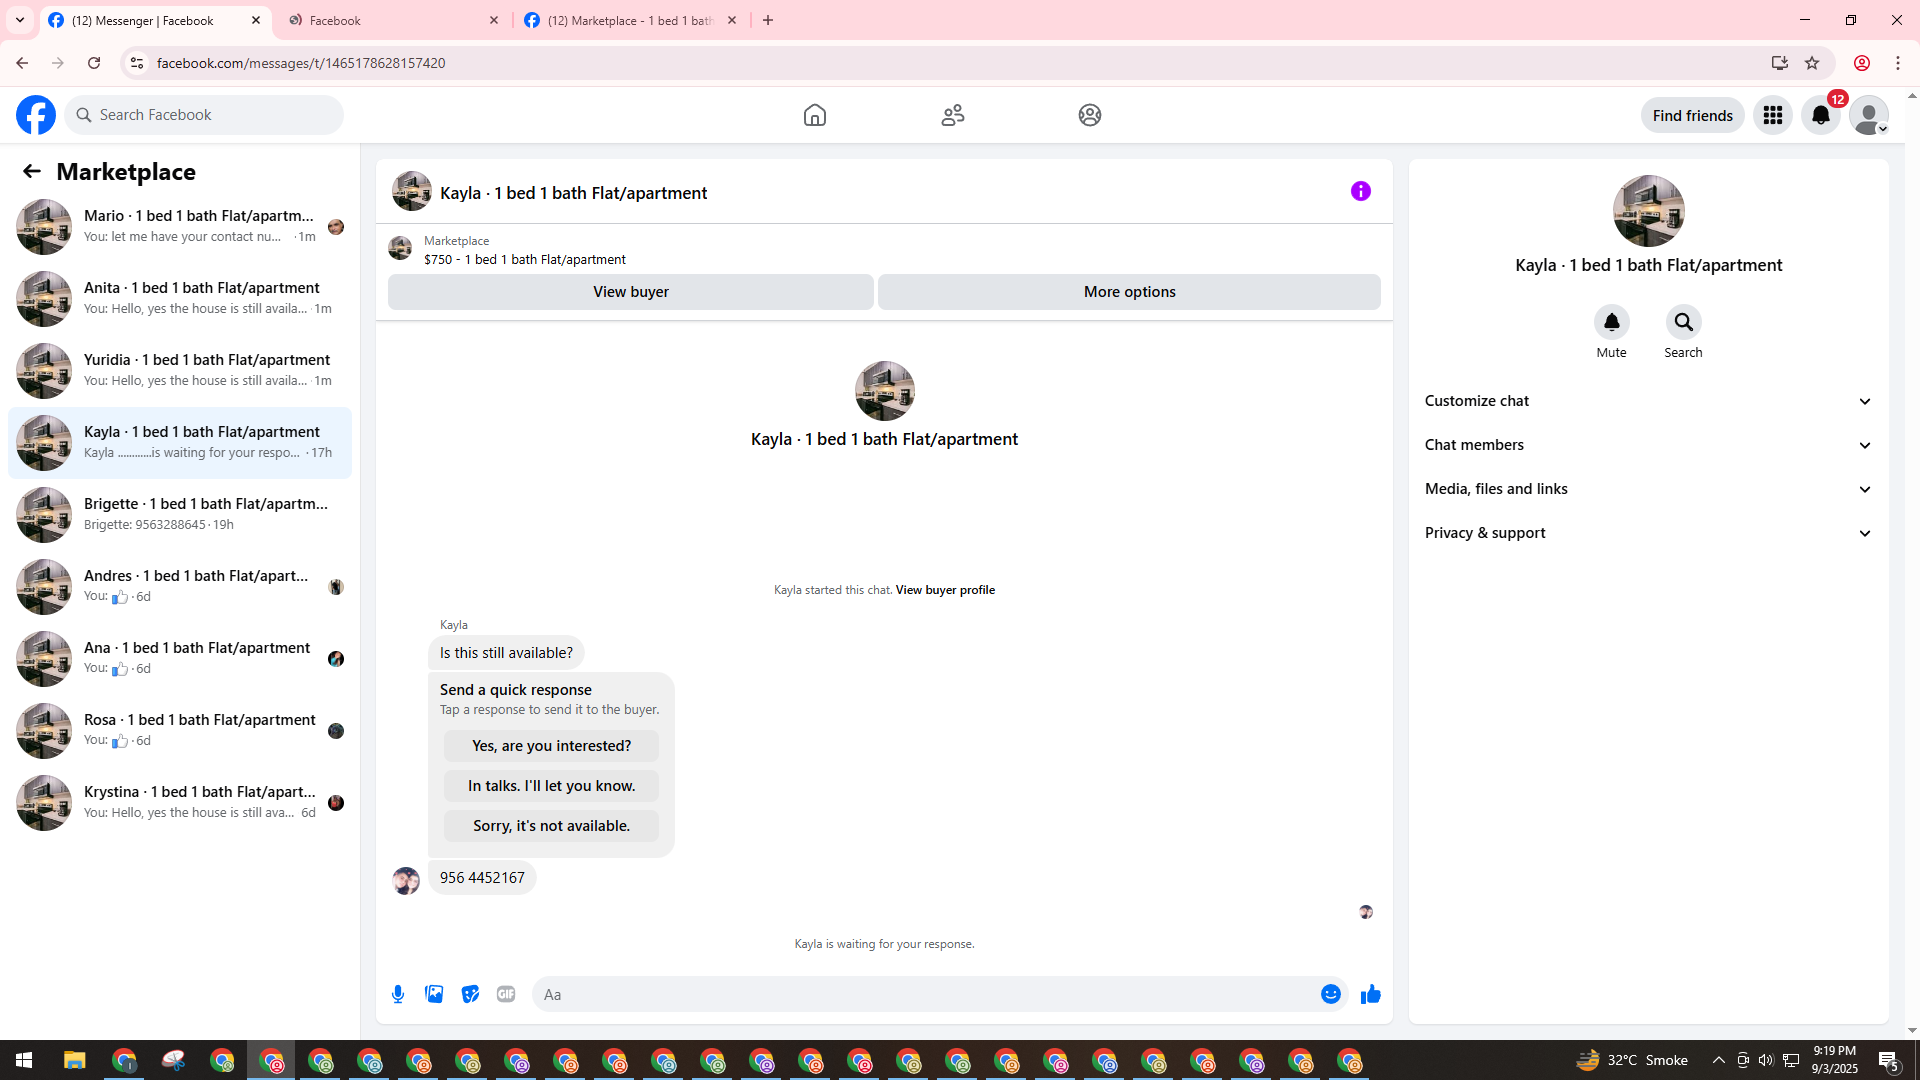1920x1080 pixels.
Task: Open the GIF picker
Action: (x=506, y=994)
